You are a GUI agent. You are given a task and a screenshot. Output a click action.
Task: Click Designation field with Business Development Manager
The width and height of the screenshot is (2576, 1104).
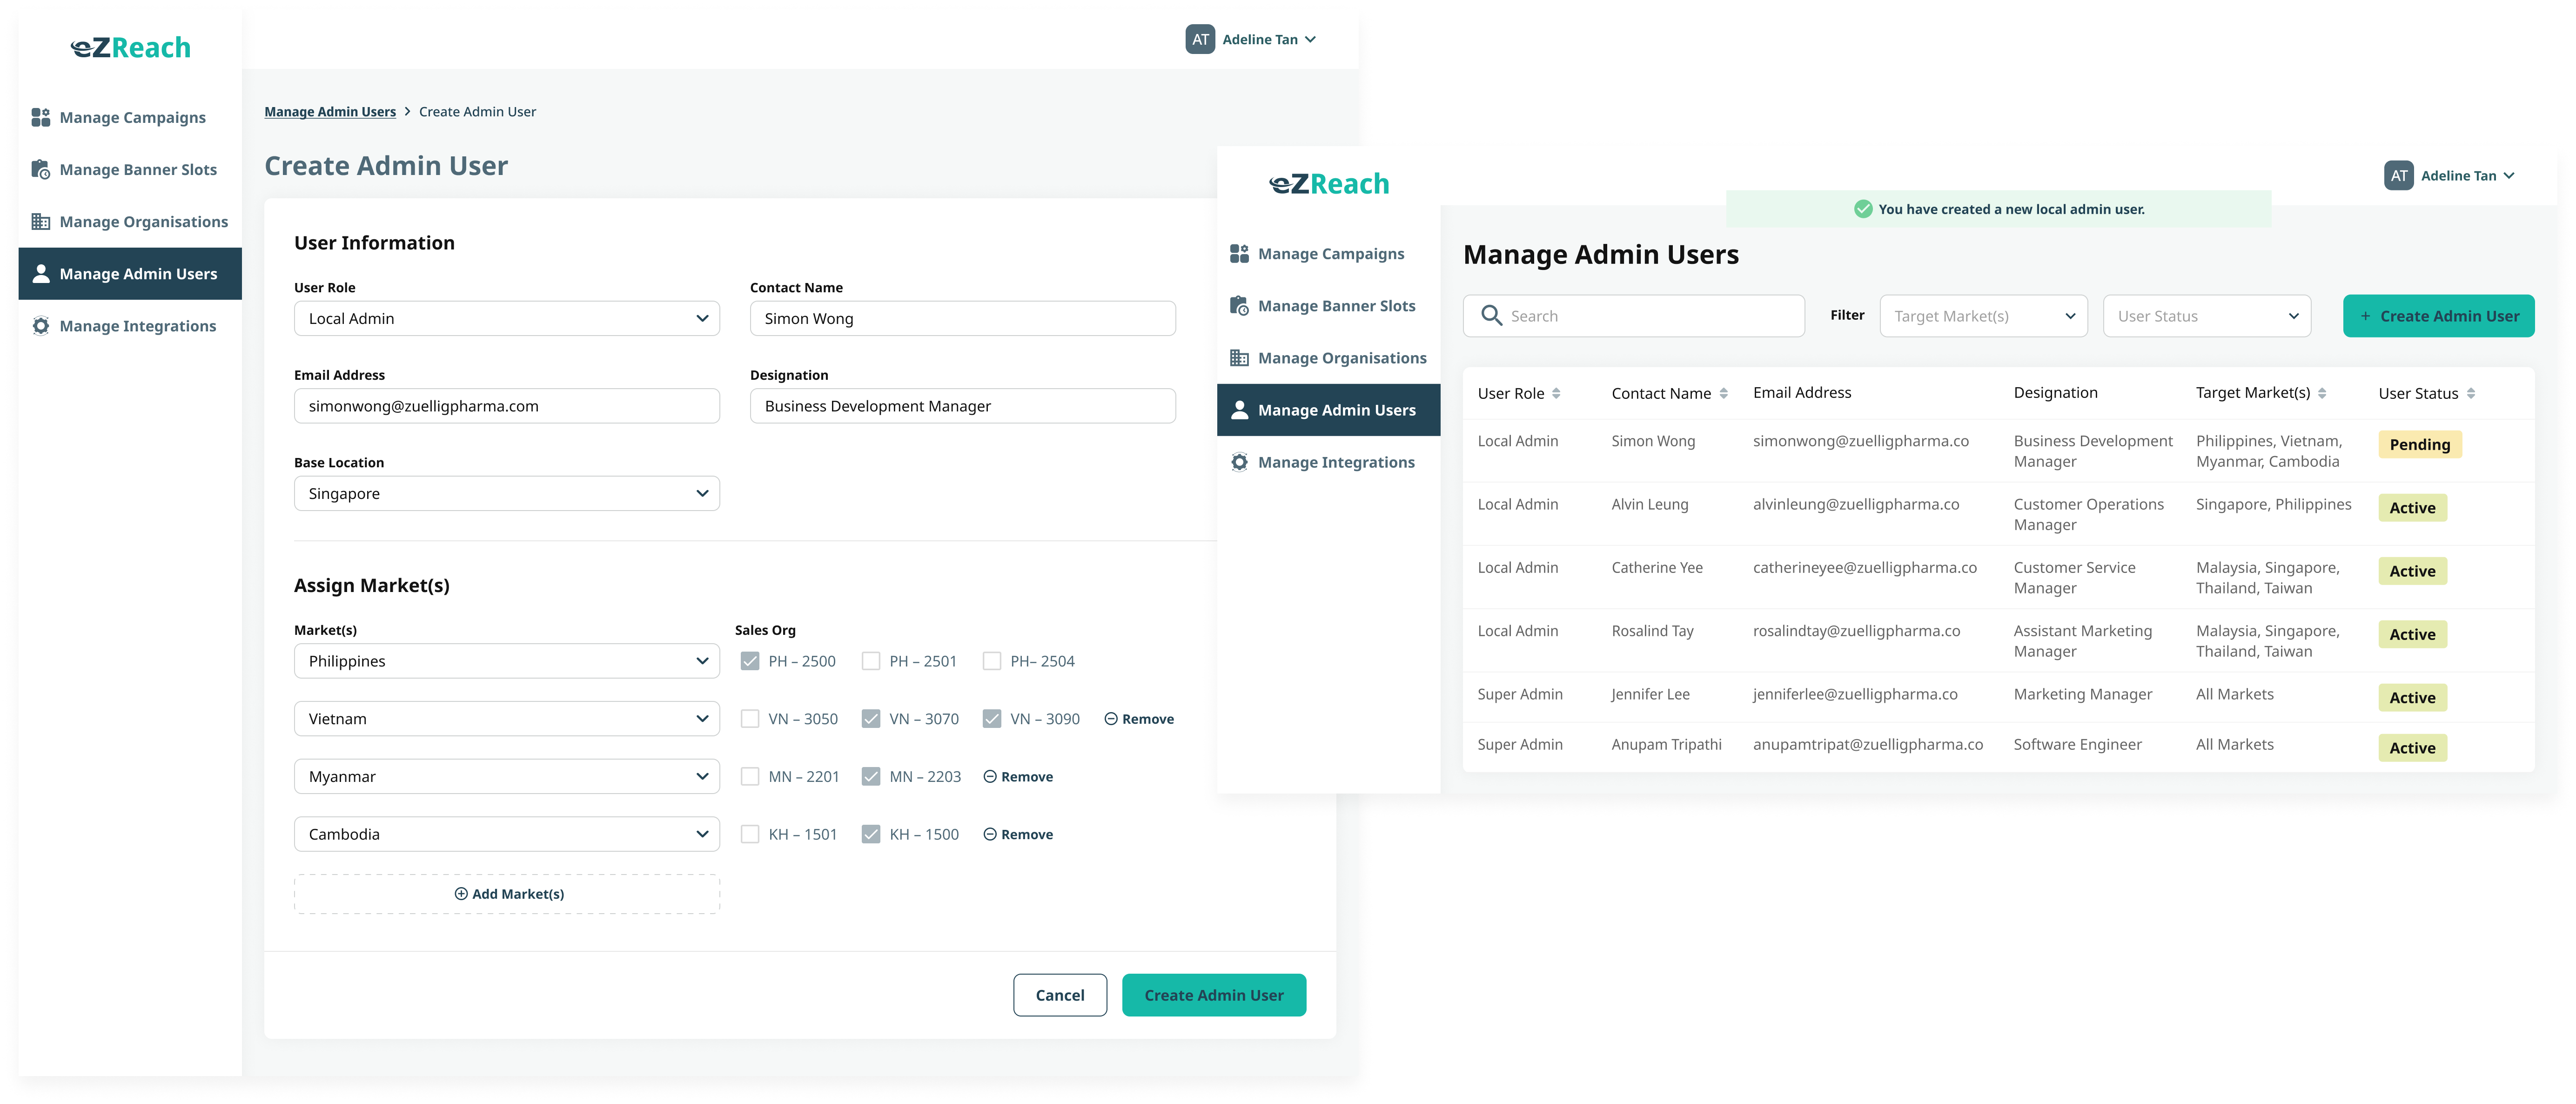pyautogui.click(x=963, y=406)
